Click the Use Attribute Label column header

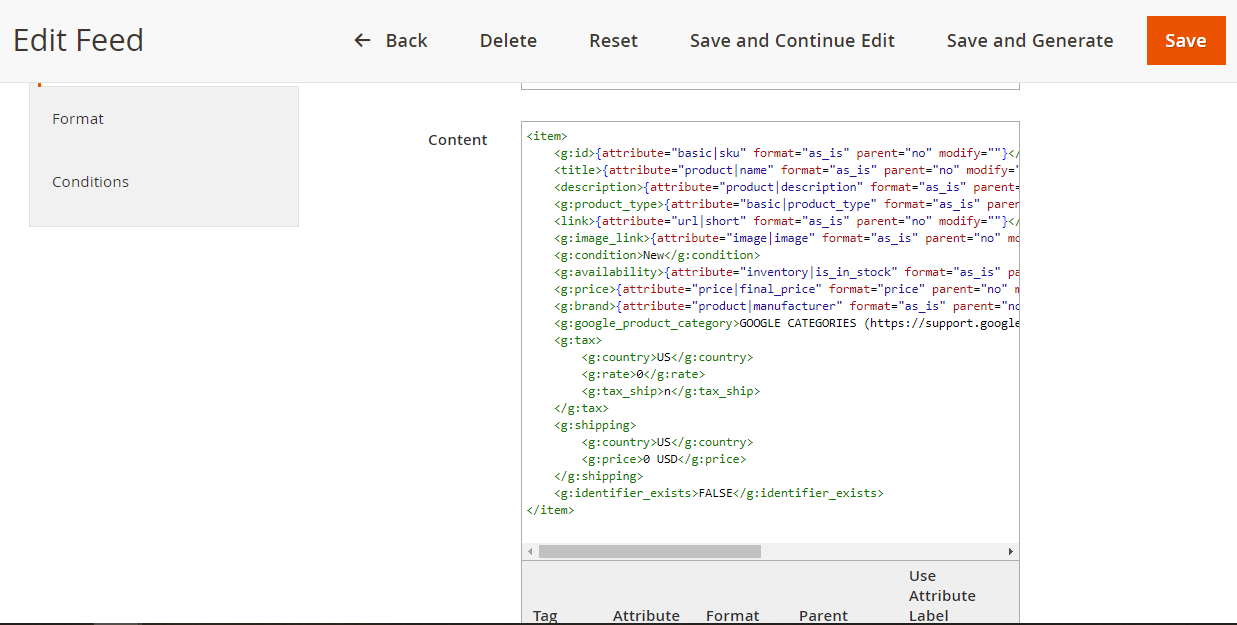(941, 595)
